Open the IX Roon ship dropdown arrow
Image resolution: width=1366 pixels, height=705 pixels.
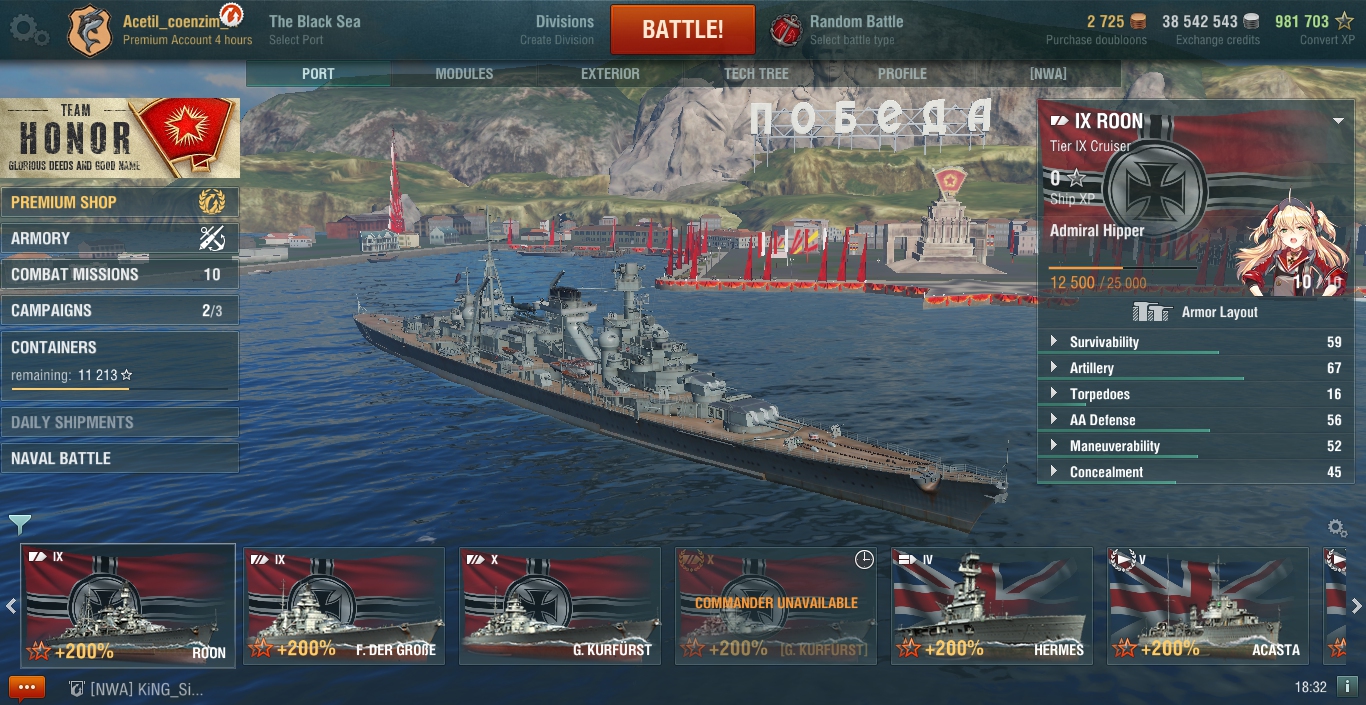pos(1339,121)
